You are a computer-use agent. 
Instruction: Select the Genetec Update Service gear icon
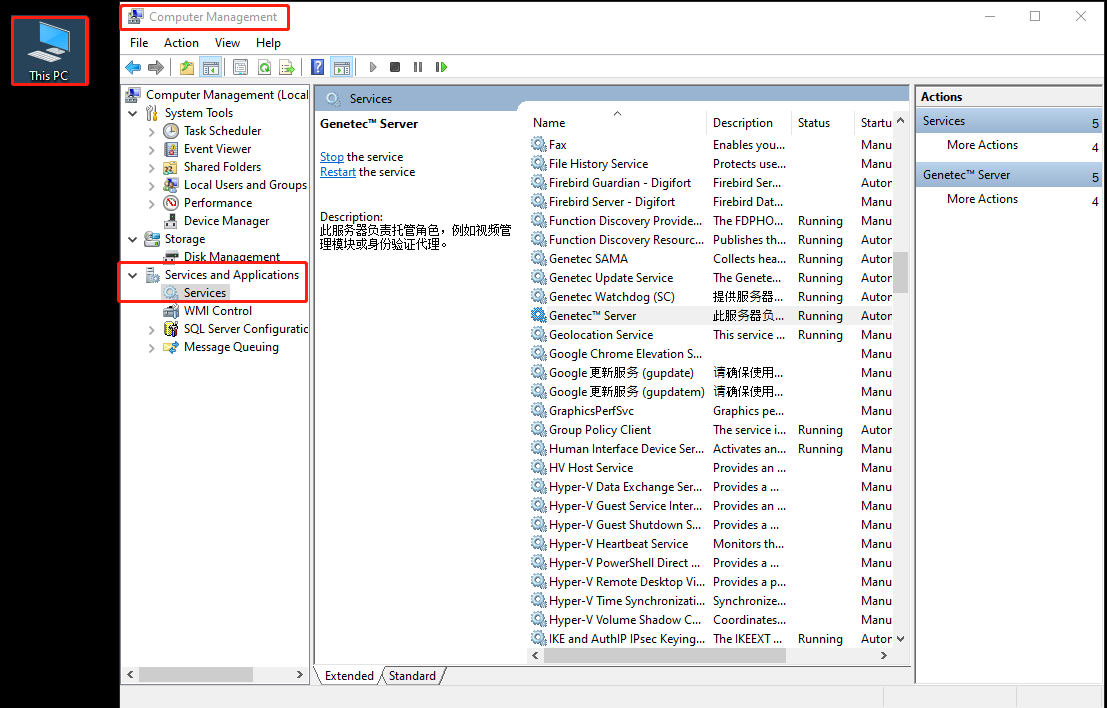[x=539, y=277]
